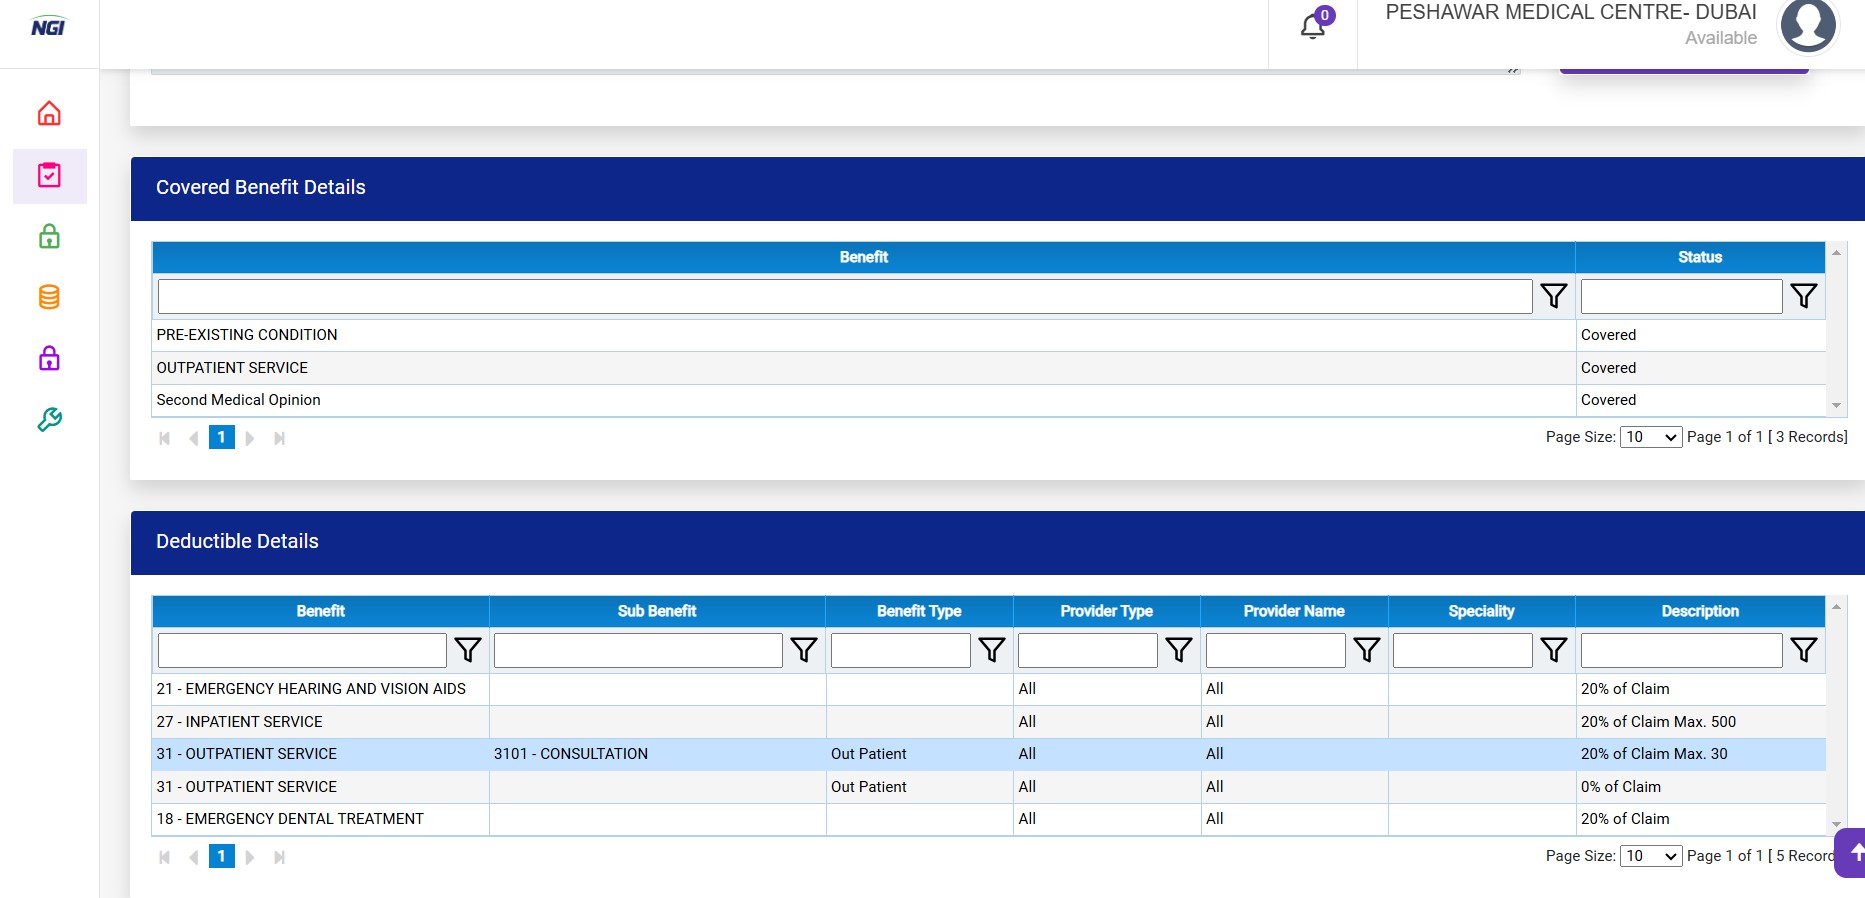Sort by the Provider Type column header

pyautogui.click(x=1106, y=611)
